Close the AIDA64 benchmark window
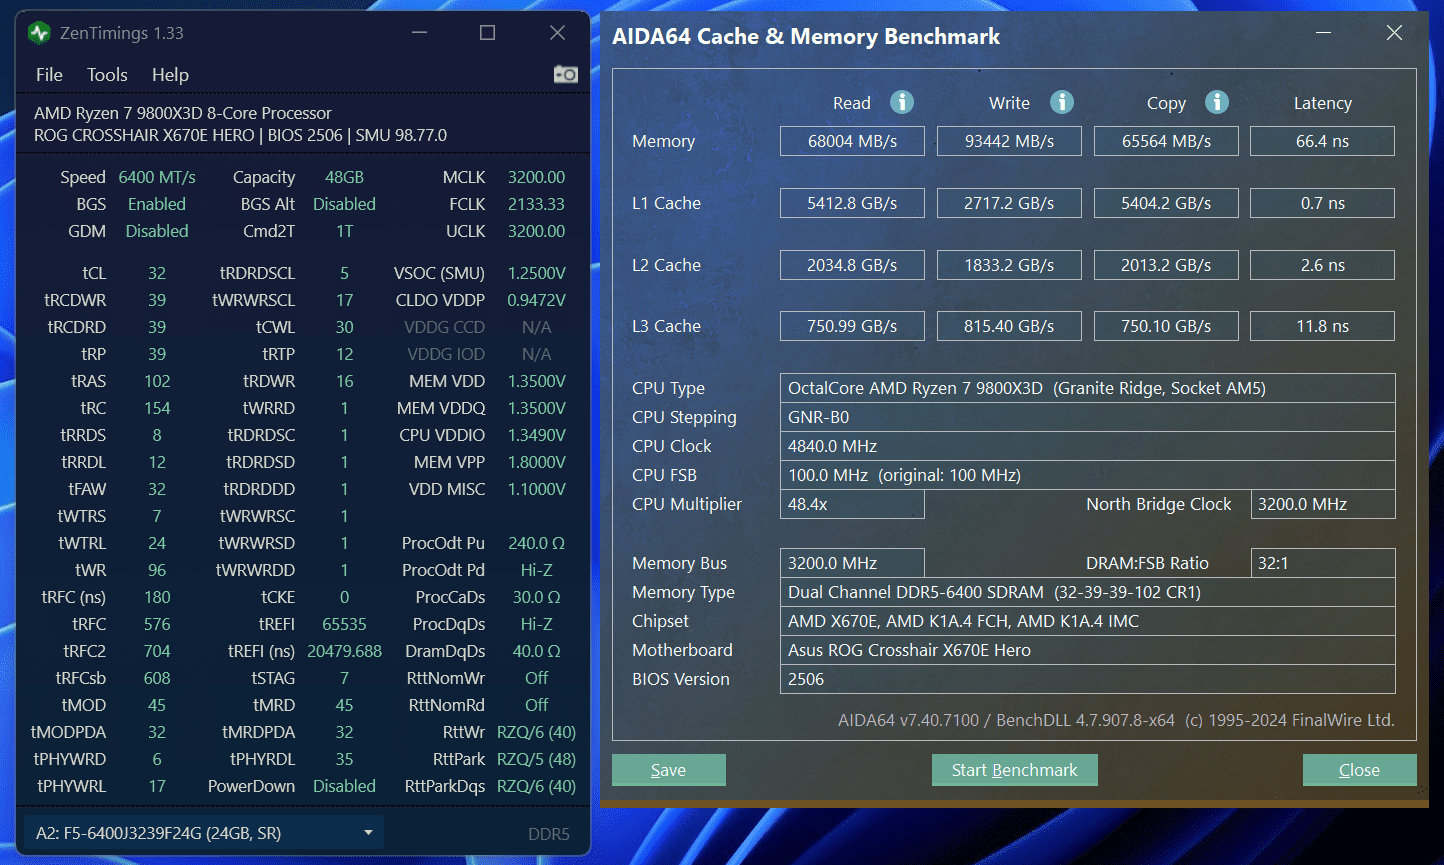The height and width of the screenshot is (865, 1444). (1395, 33)
